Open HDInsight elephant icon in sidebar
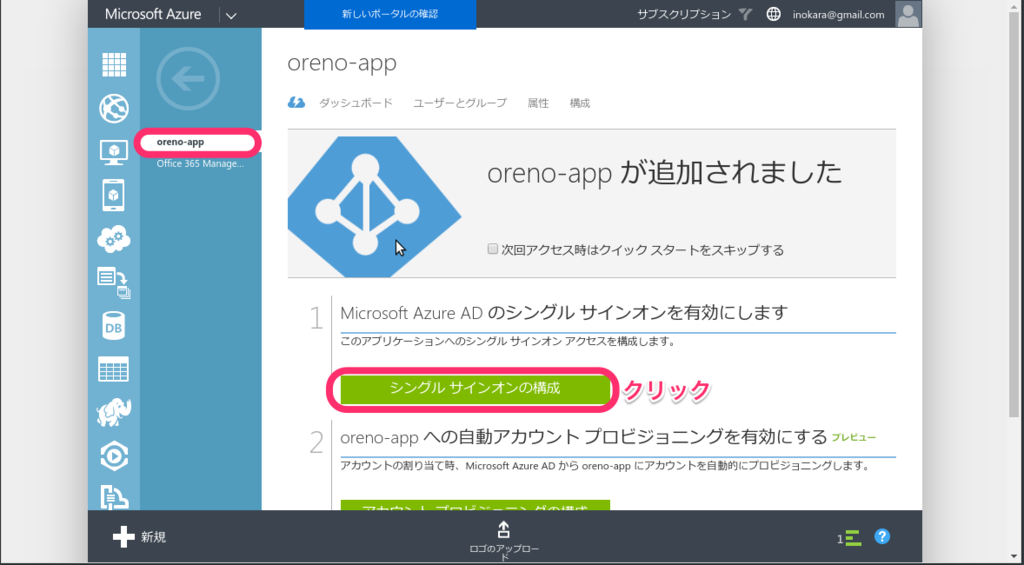This screenshot has width=1024, height=565. click(114, 412)
